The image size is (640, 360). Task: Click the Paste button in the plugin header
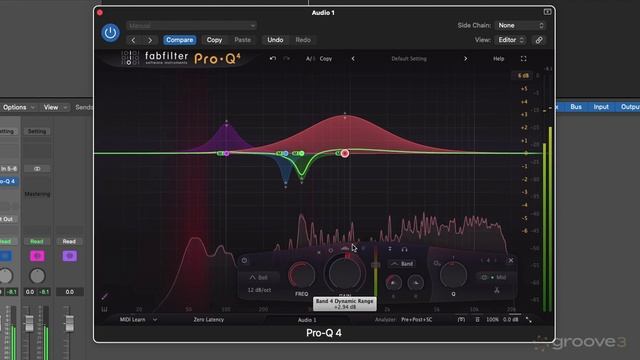[242, 40]
